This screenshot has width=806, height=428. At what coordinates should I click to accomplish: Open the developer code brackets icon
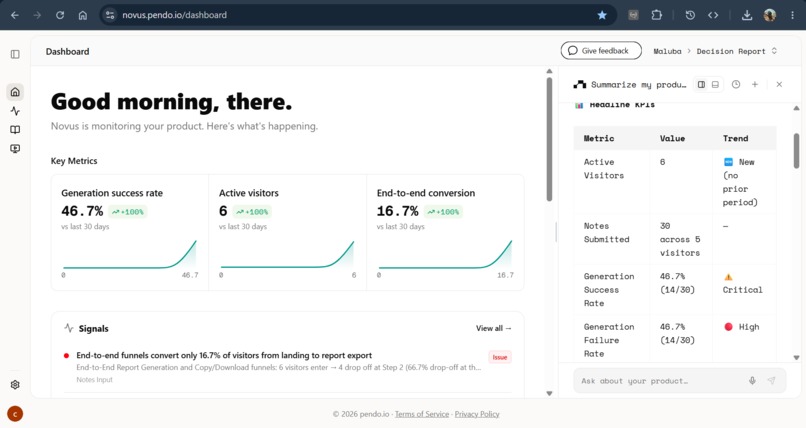pyautogui.click(x=713, y=15)
